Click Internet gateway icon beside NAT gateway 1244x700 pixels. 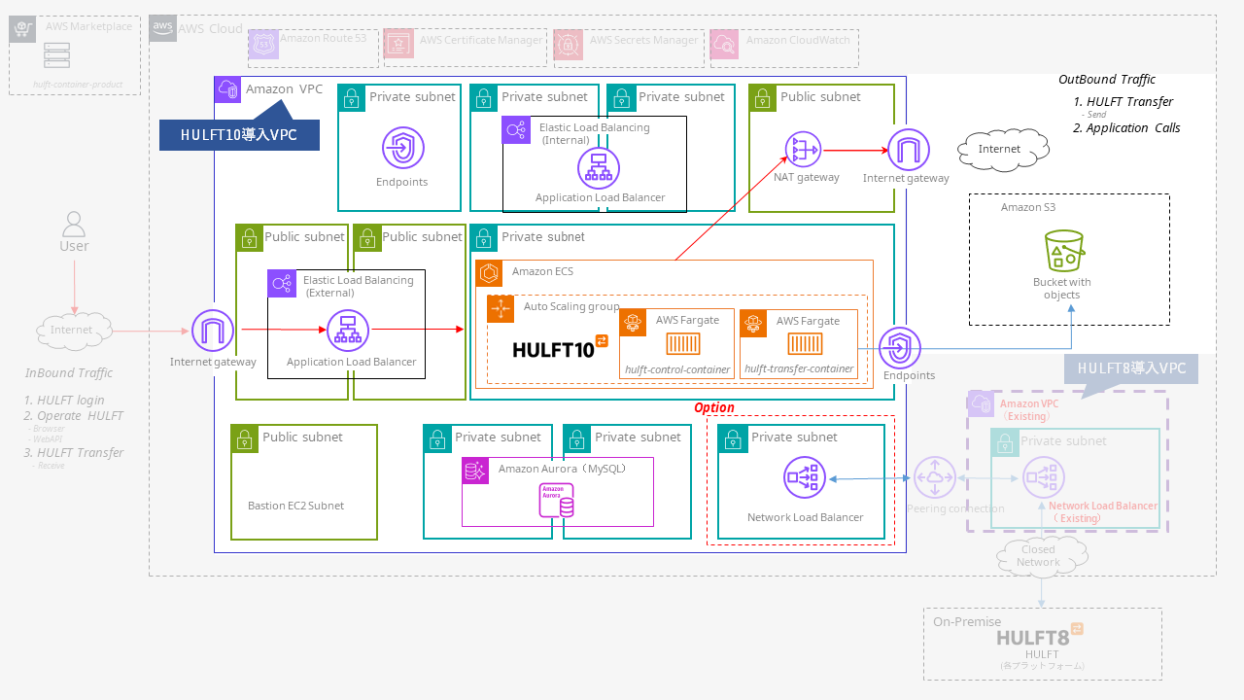click(x=908, y=149)
